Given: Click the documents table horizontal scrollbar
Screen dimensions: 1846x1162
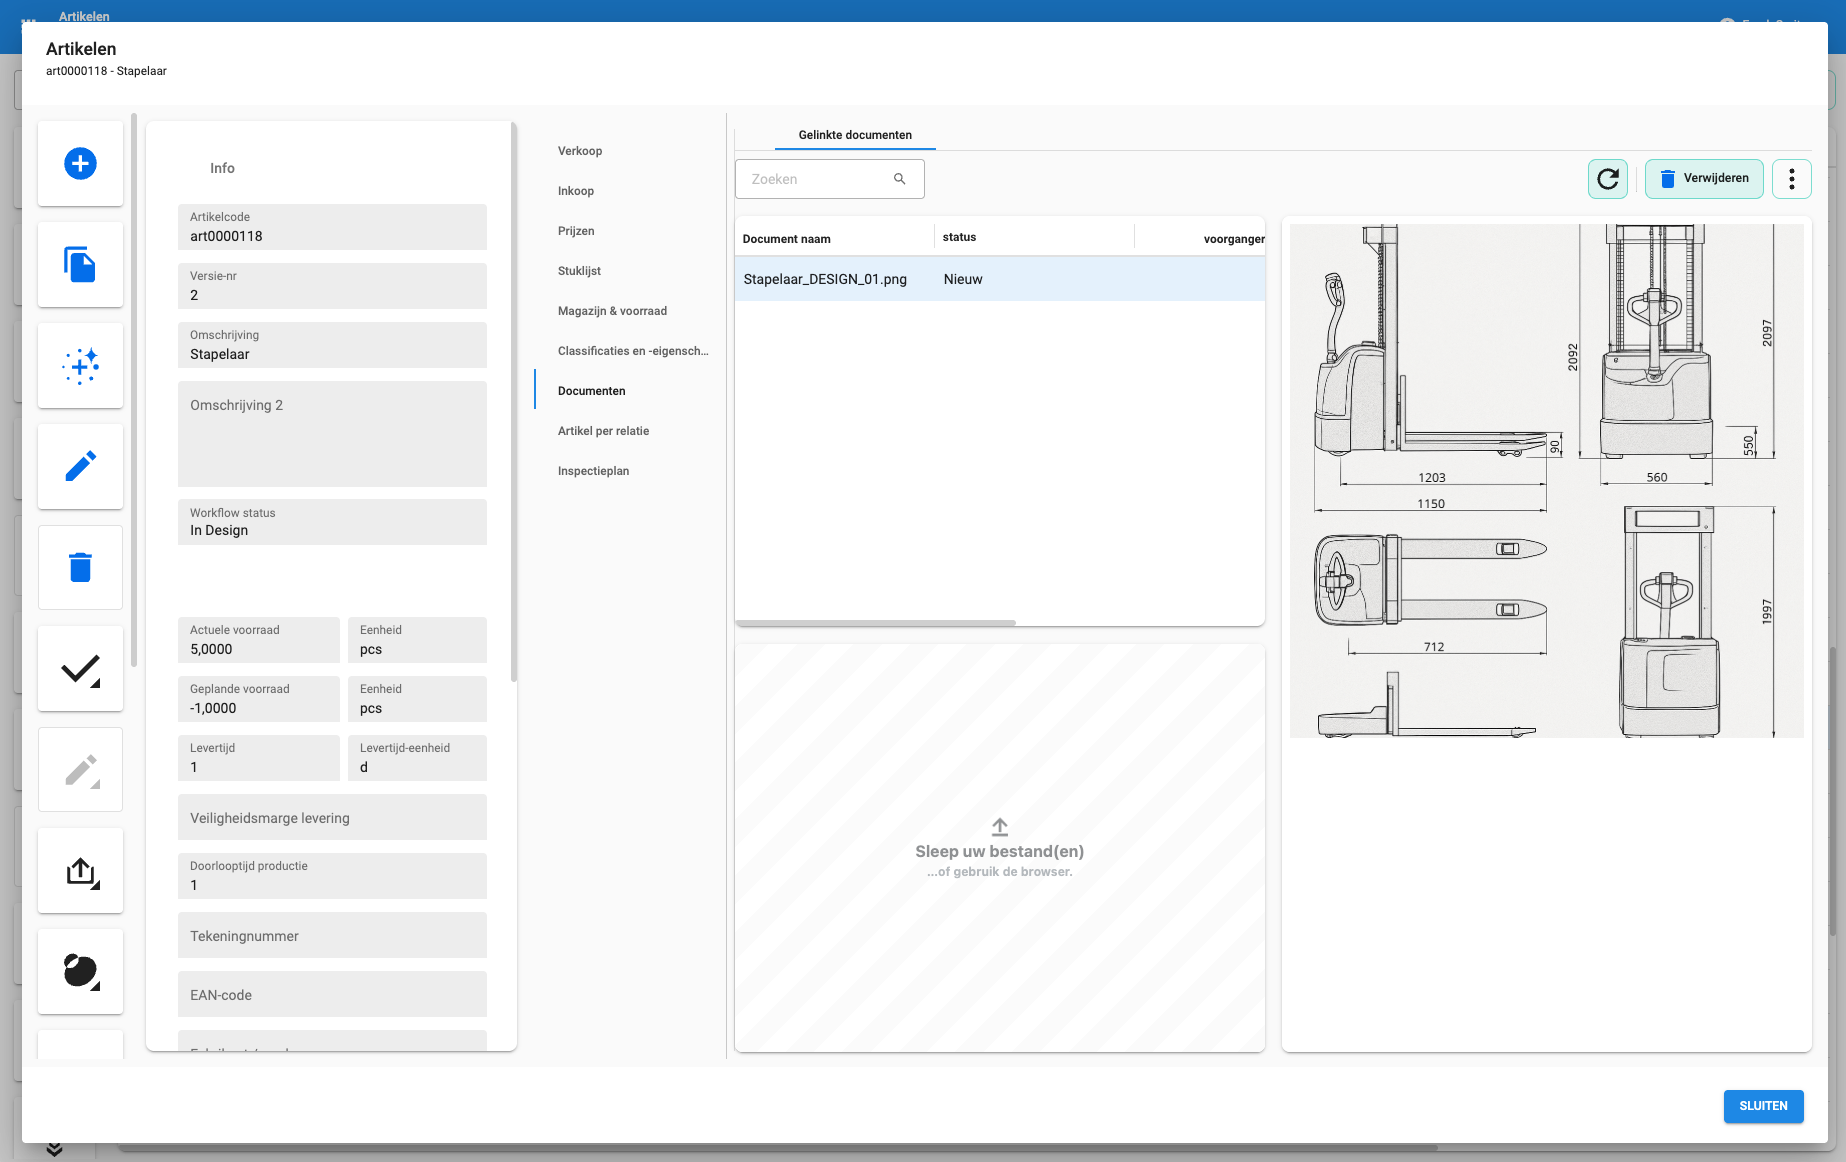Looking at the screenshot, I should coord(876,623).
